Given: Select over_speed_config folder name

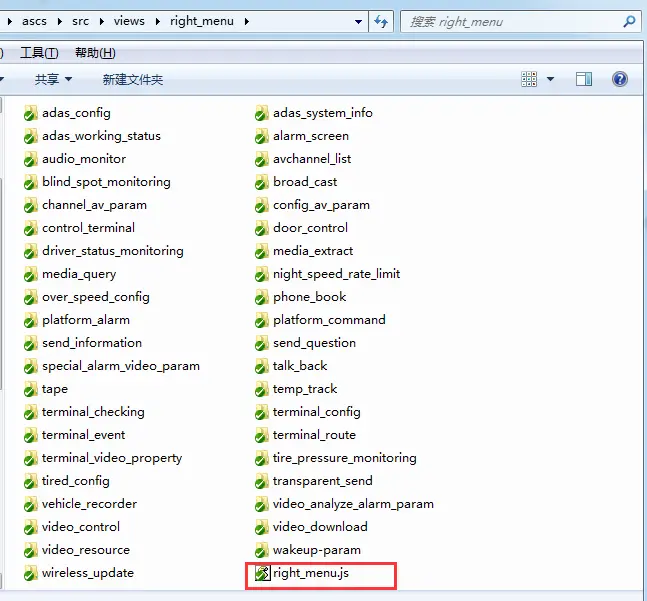Looking at the screenshot, I should 96,297.
